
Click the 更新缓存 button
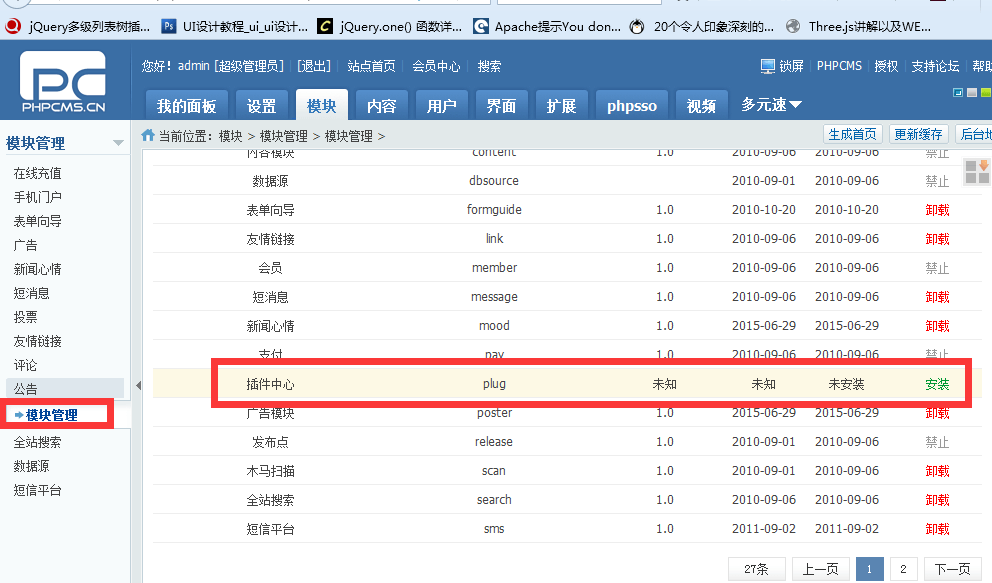918,135
